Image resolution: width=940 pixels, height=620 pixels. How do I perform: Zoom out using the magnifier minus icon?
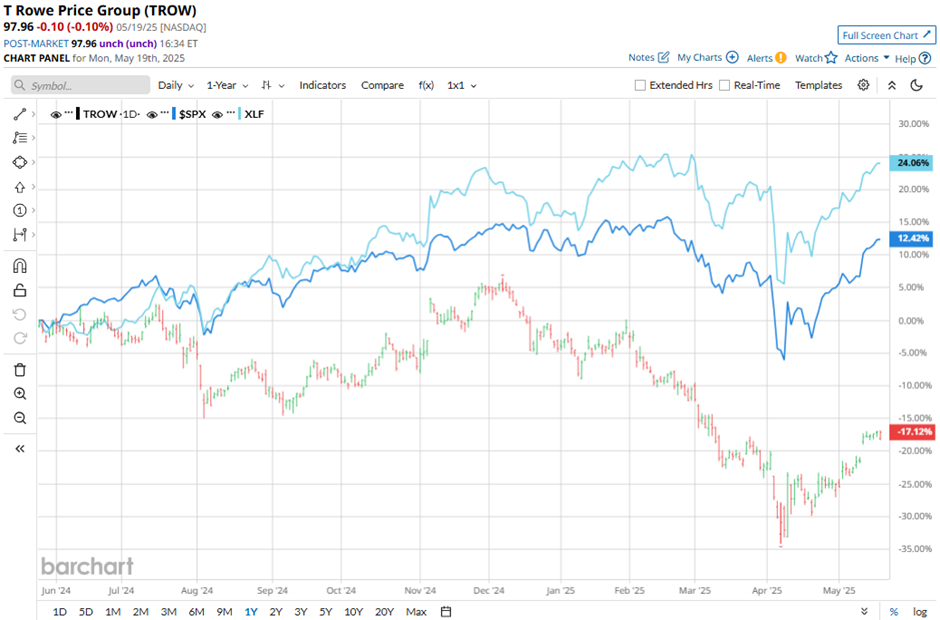[19, 418]
